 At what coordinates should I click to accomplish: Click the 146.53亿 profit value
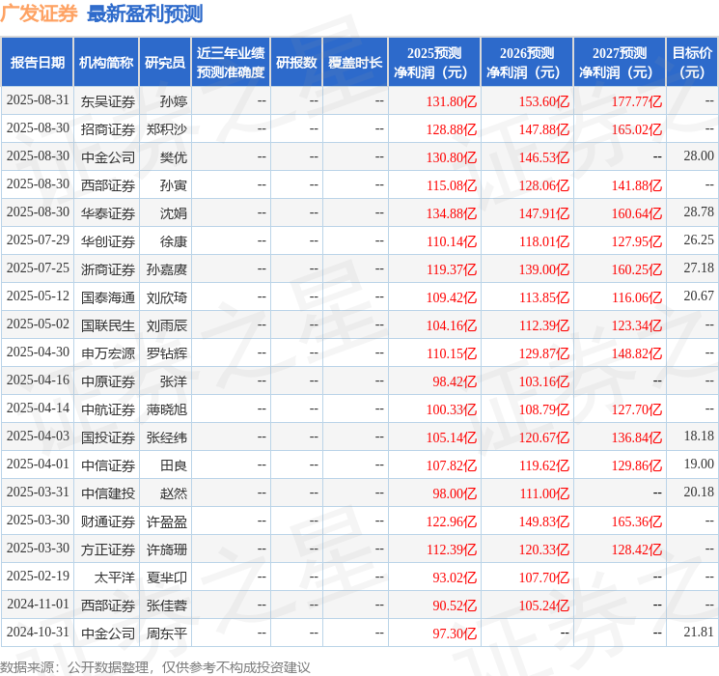tap(544, 157)
